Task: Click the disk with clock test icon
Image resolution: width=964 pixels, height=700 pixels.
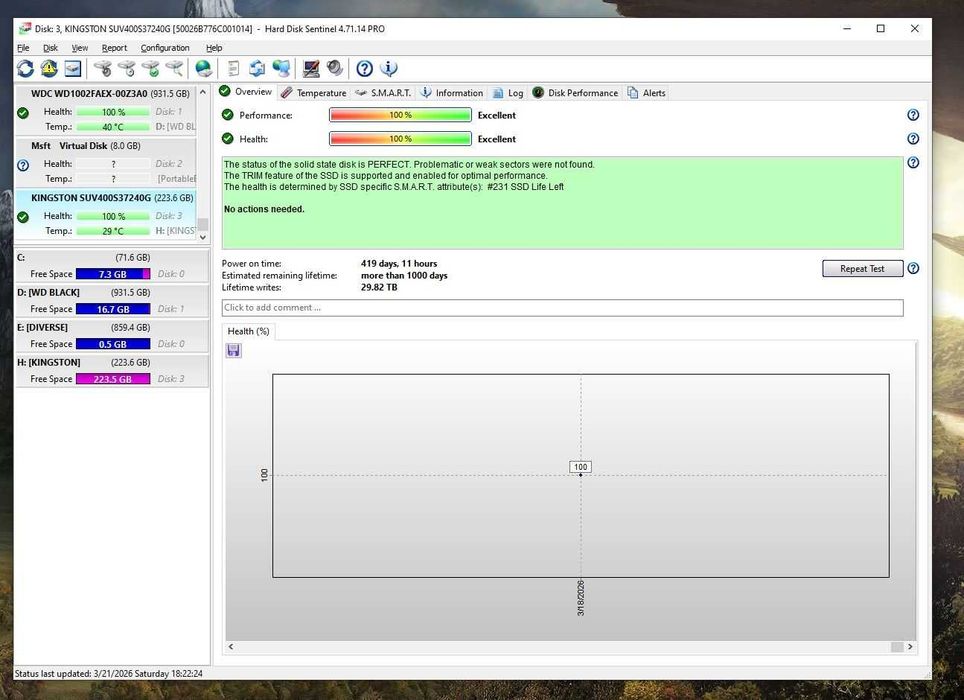Action: click(127, 68)
